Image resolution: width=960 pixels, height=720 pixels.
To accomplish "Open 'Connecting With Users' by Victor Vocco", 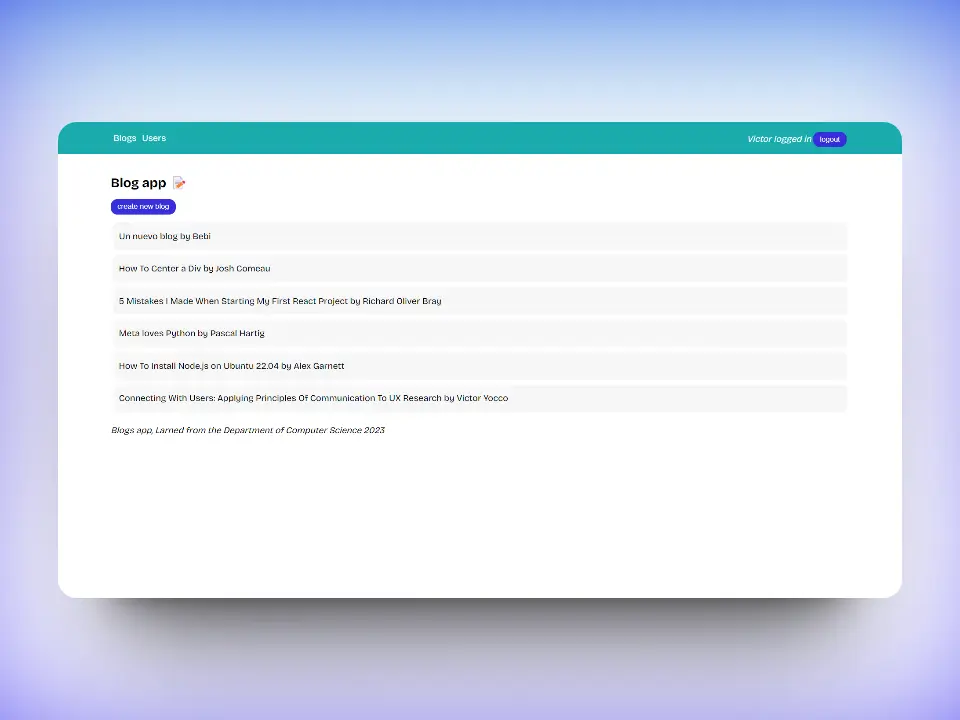I will pyautogui.click(x=313, y=397).
